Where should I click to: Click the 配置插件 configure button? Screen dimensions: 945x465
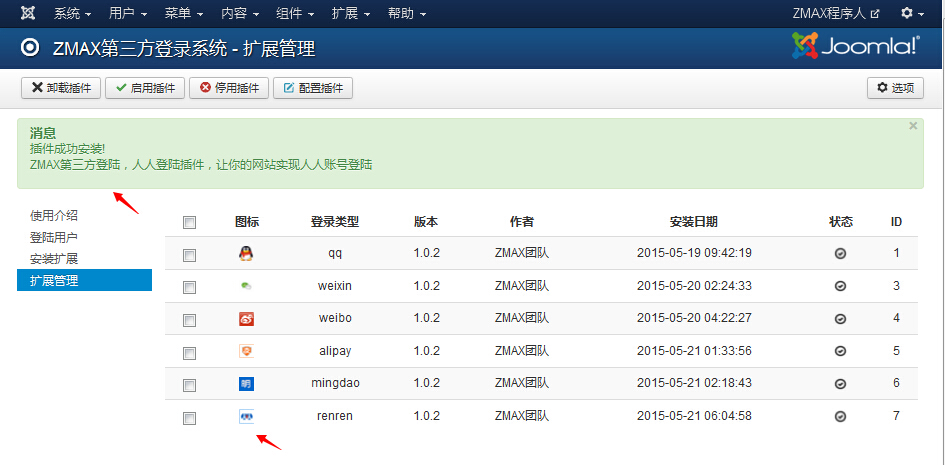coord(313,88)
